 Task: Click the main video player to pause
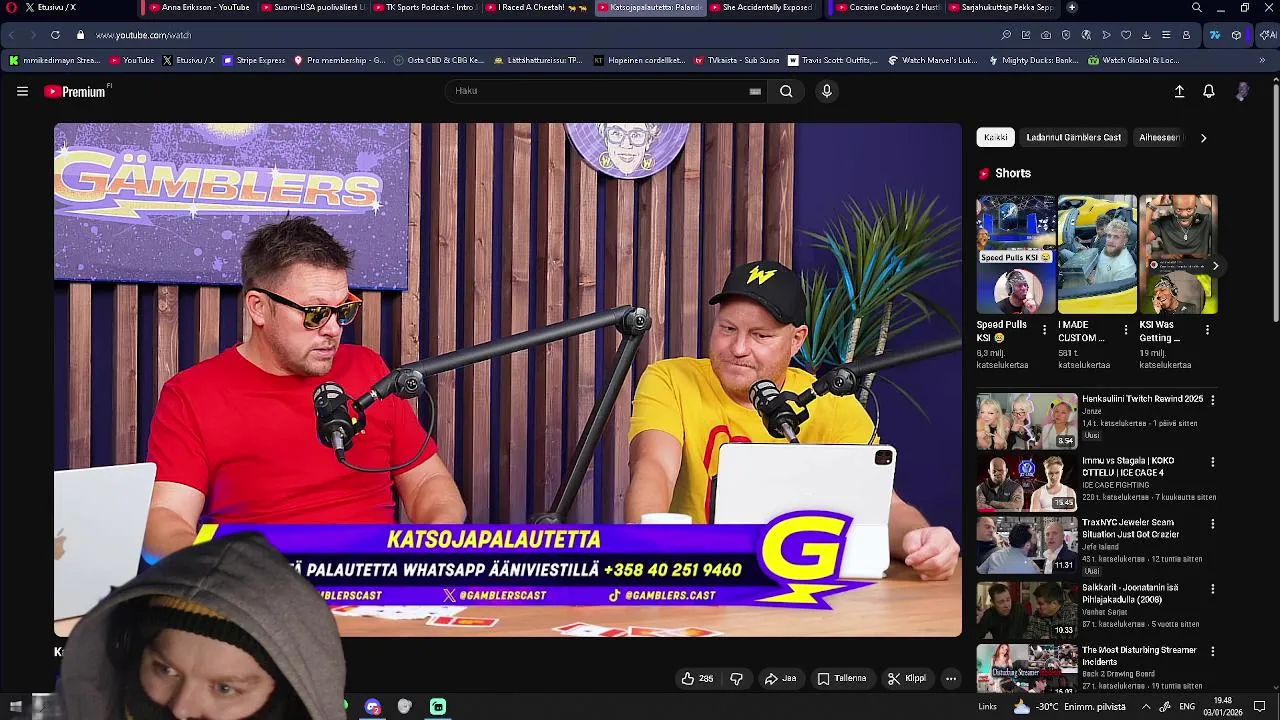pos(508,380)
